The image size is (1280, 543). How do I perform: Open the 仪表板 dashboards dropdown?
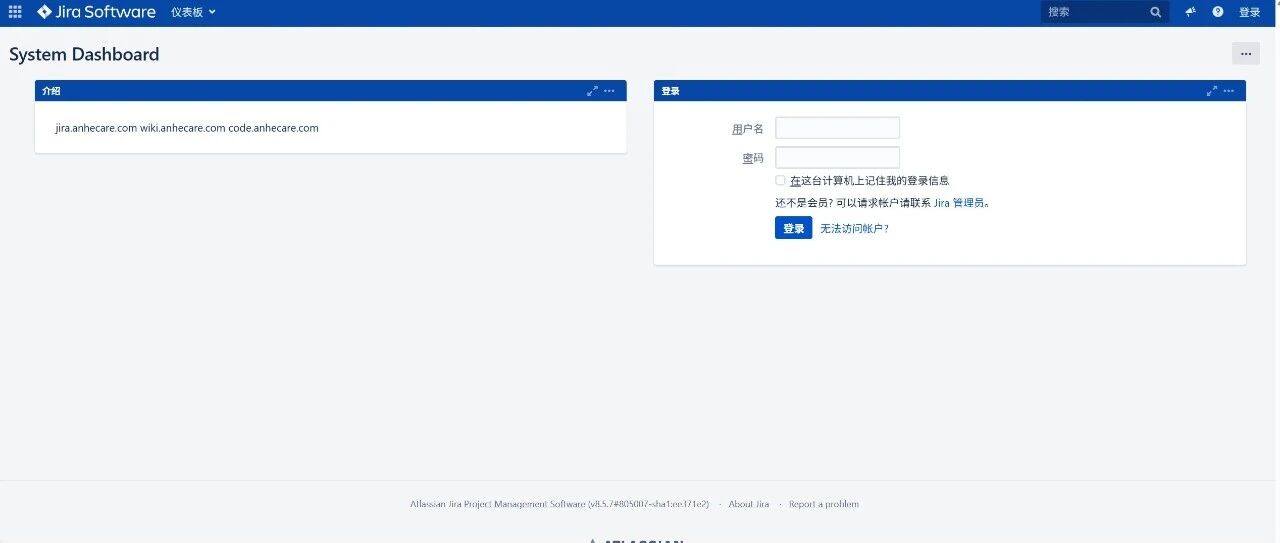(193, 12)
